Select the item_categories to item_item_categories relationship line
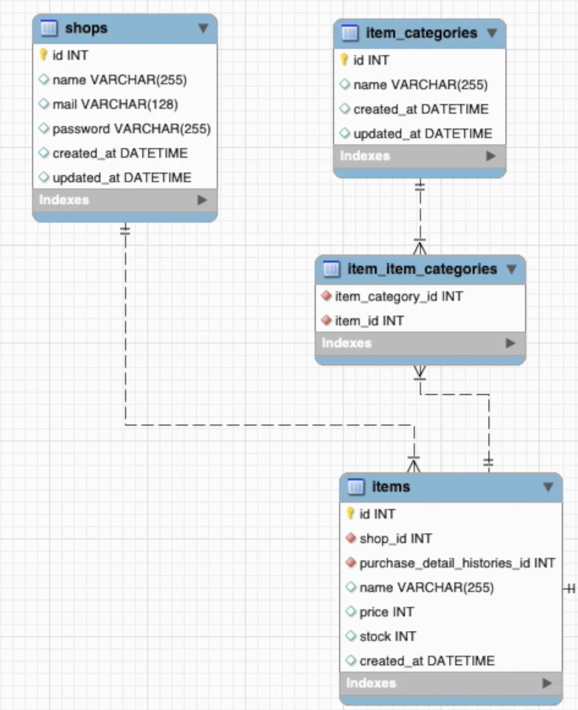This screenshot has height=710, width=578. tap(420, 216)
